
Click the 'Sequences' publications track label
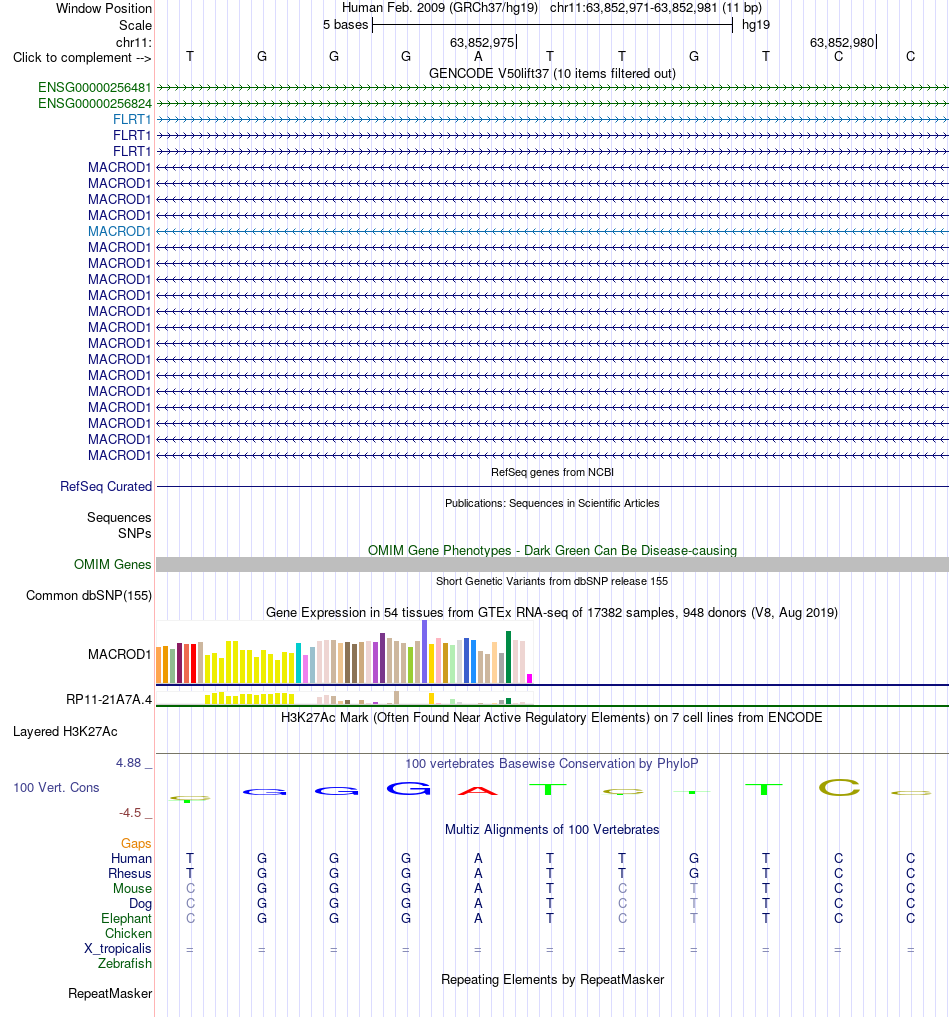(119, 518)
